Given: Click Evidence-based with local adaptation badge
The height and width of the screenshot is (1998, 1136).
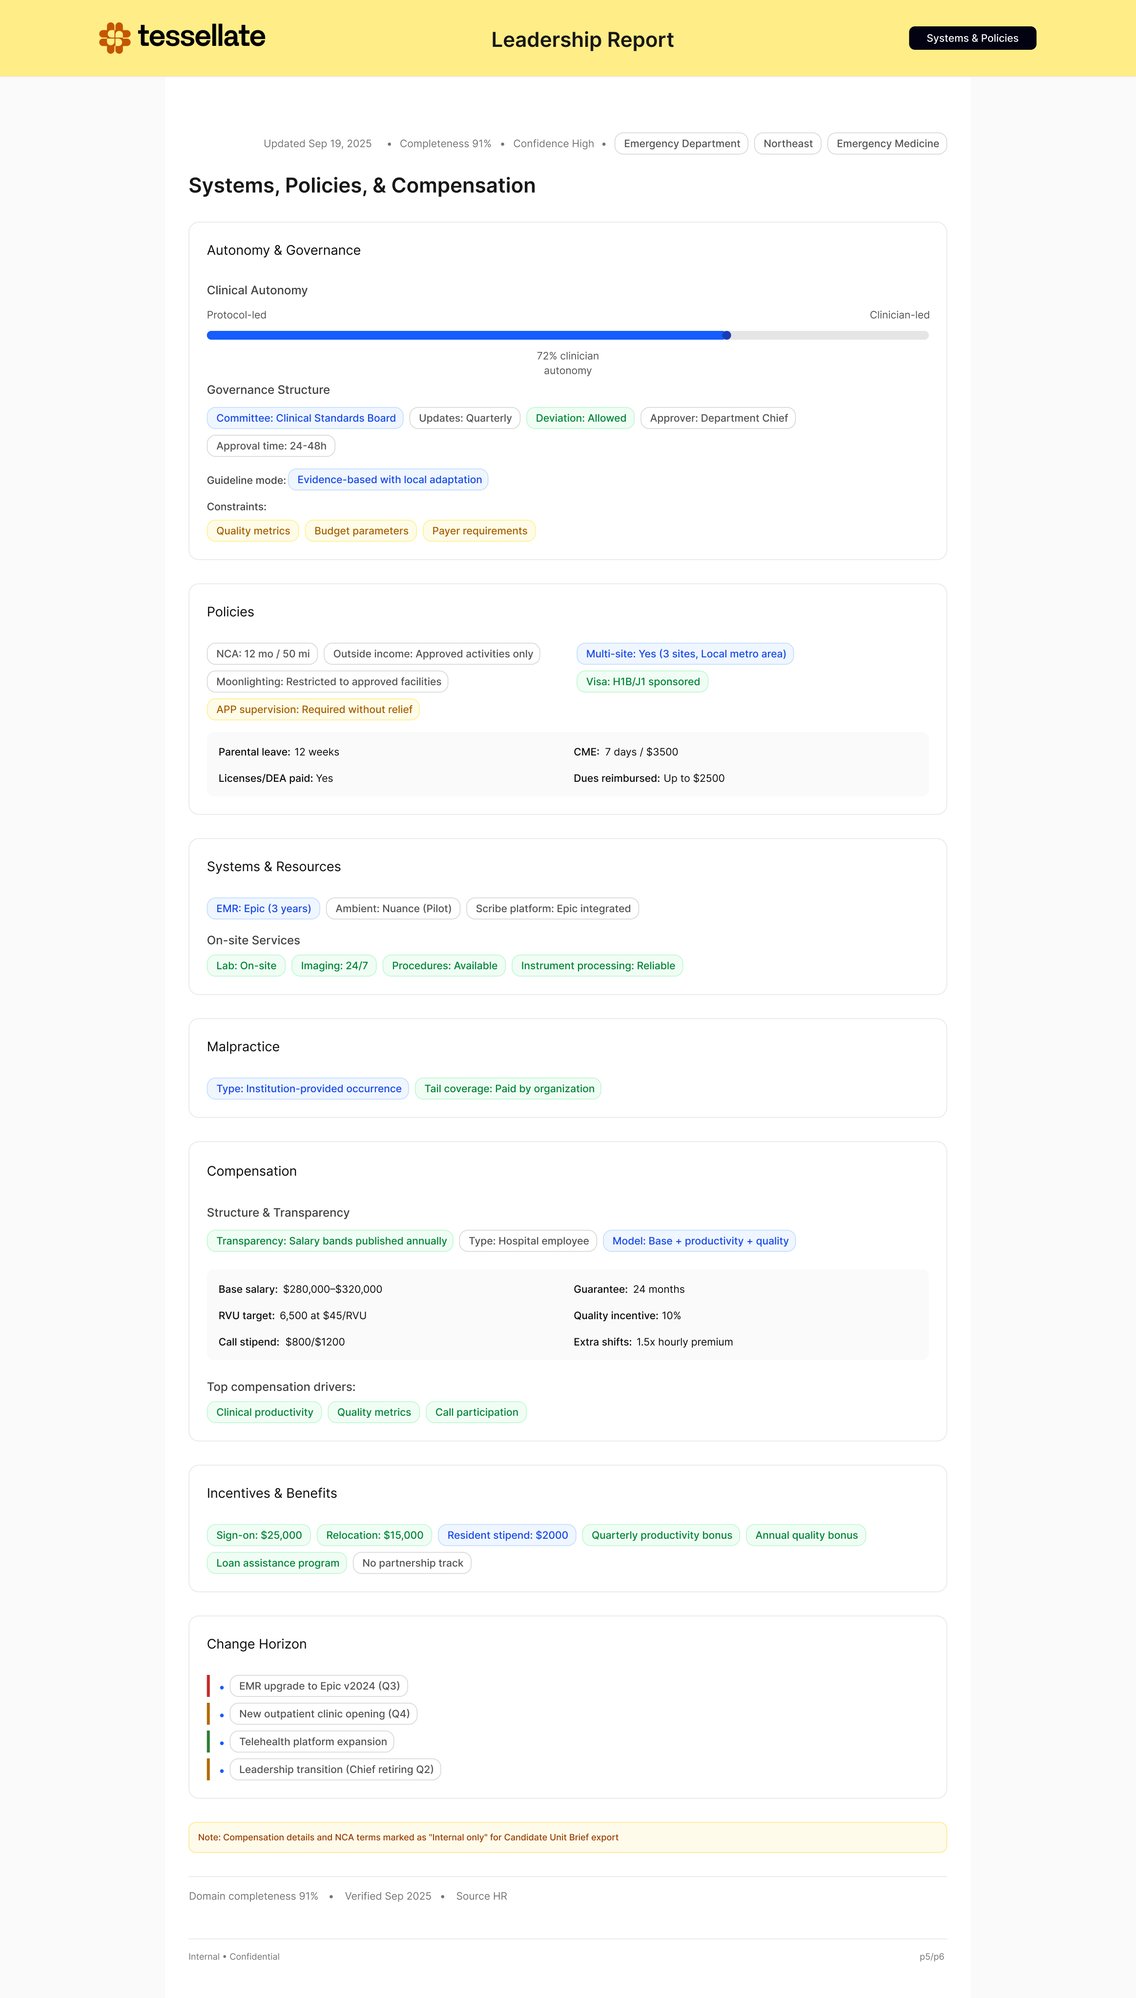Looking at the screenshot, I should [389, 480].
